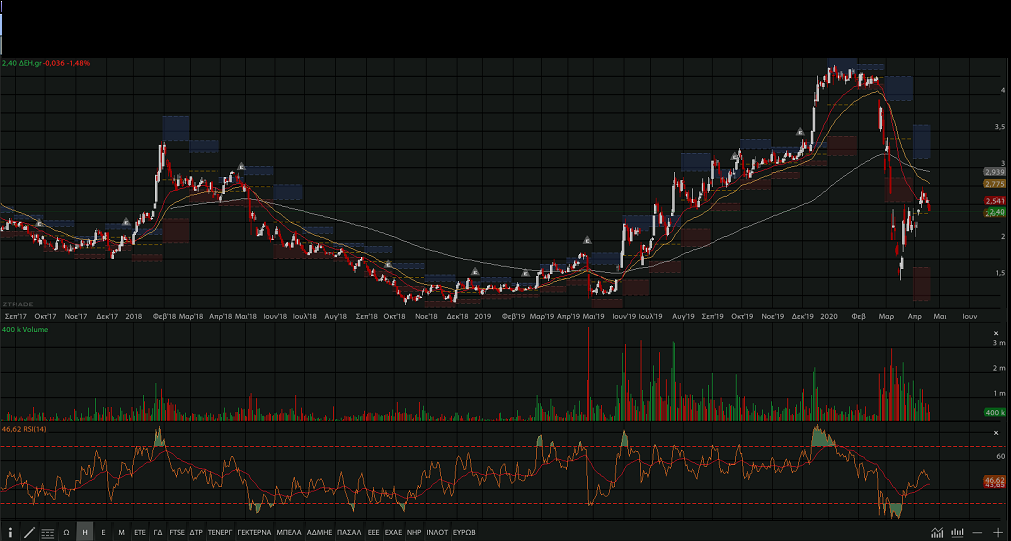The image size is (1011, 541).
Task: Switch to the Ω timeframe
Action: click(x=66, y=532)
